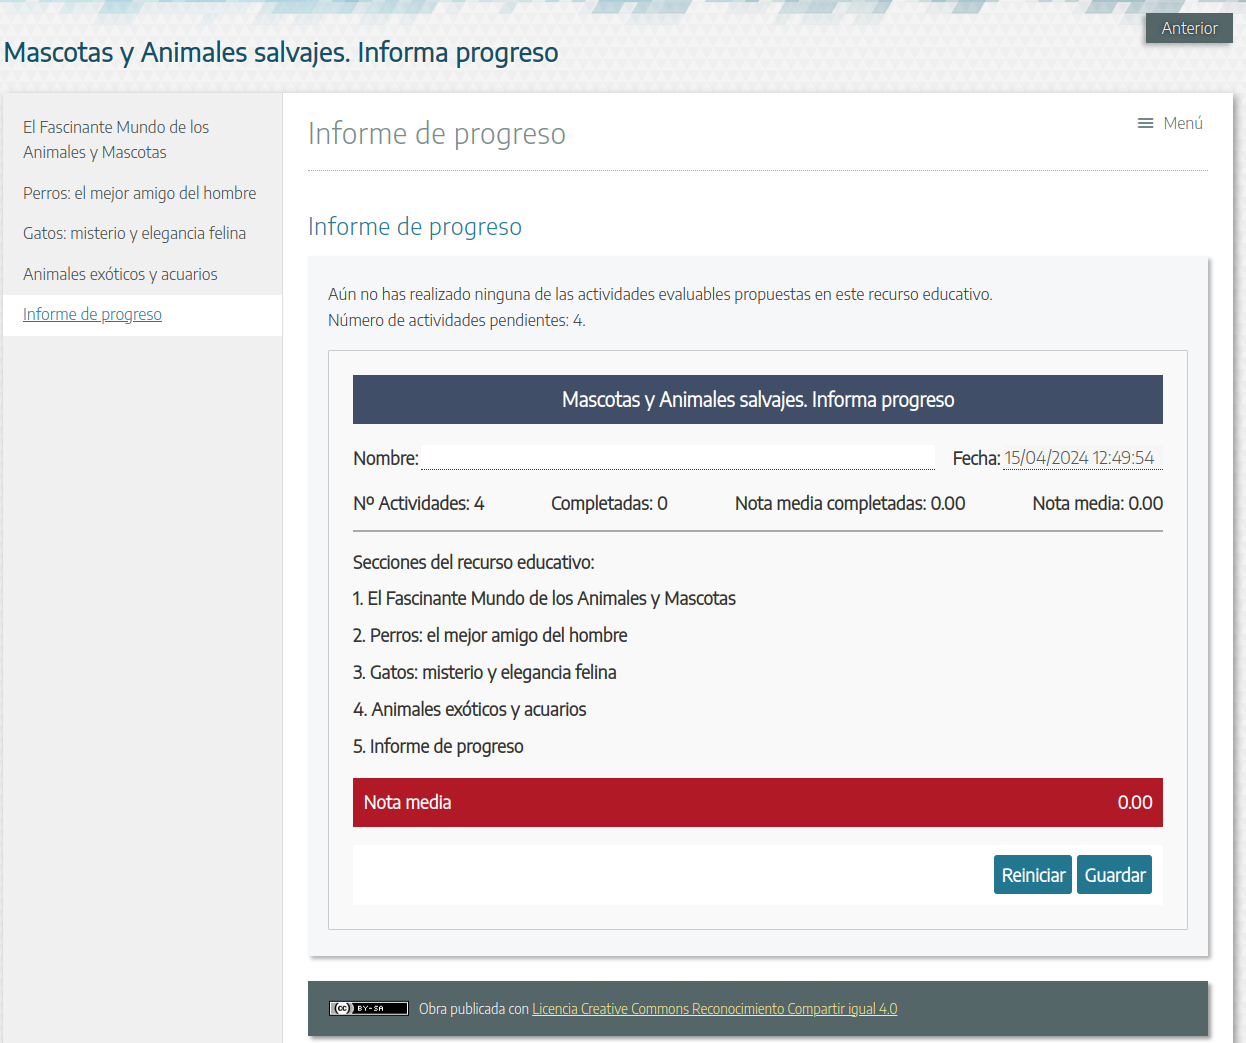
Task: Open 'Perros: el mejor amigo del hombre' section
Action: (139, 192)
